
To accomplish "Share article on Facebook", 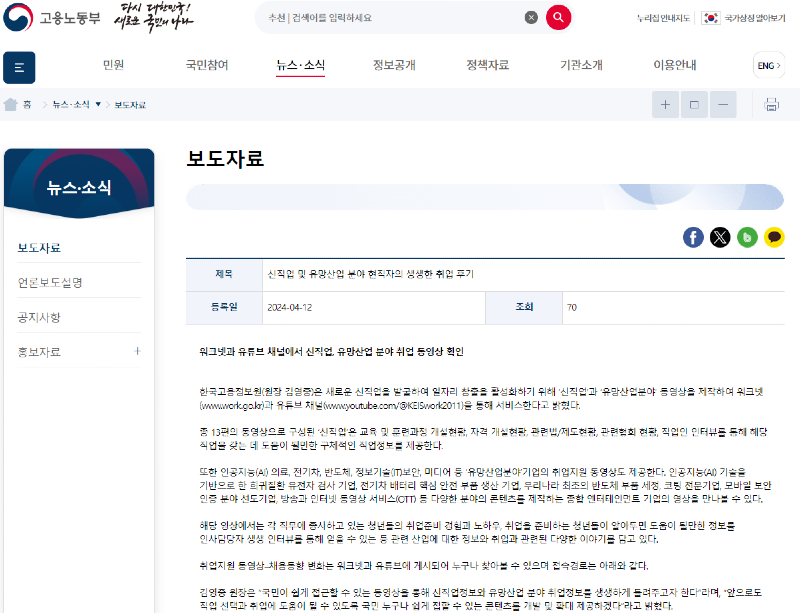I will (693, 237).
